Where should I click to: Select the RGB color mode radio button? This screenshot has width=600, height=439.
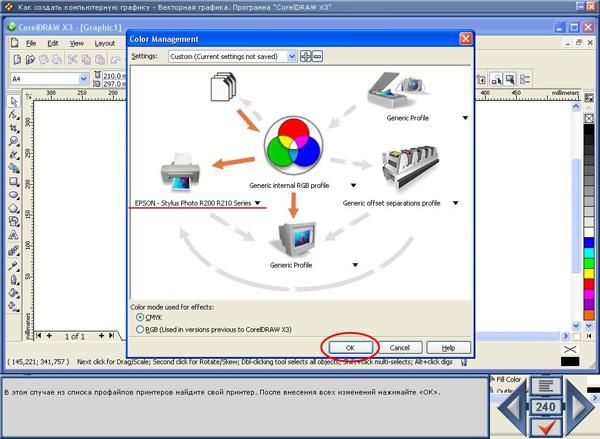pyautogui.click(x=139, y=328)
